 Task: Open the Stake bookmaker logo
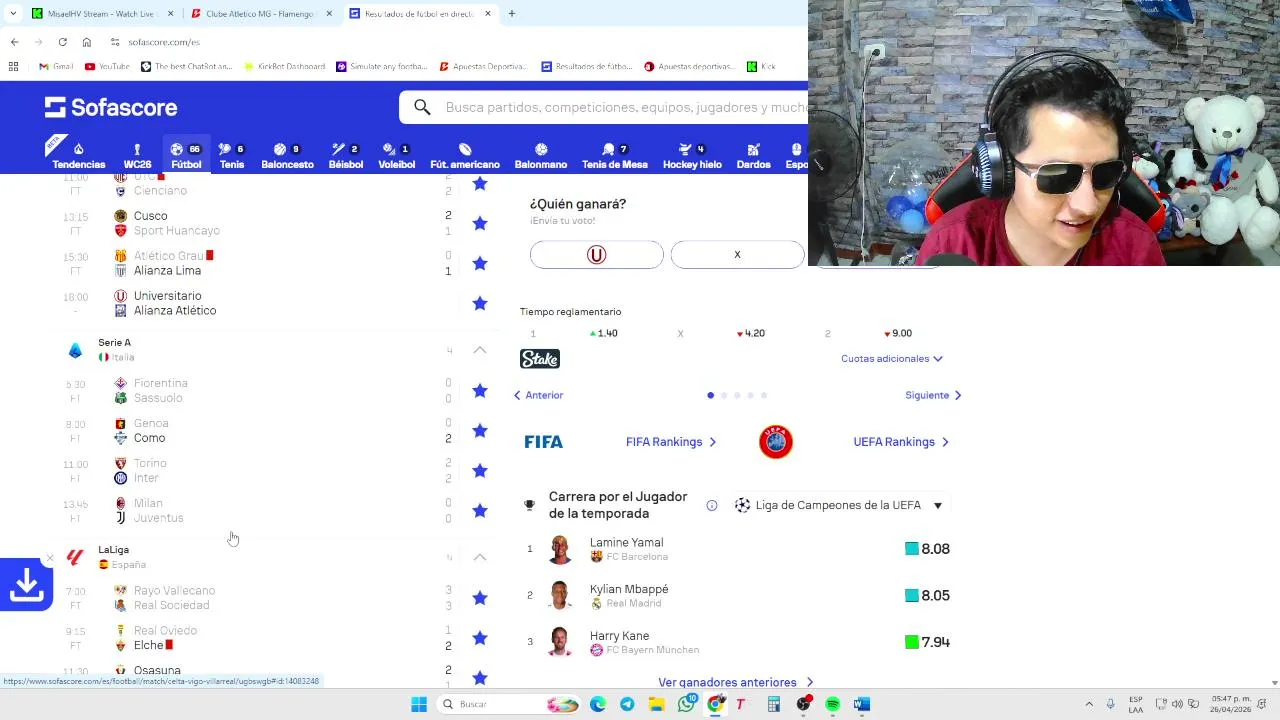540,359
